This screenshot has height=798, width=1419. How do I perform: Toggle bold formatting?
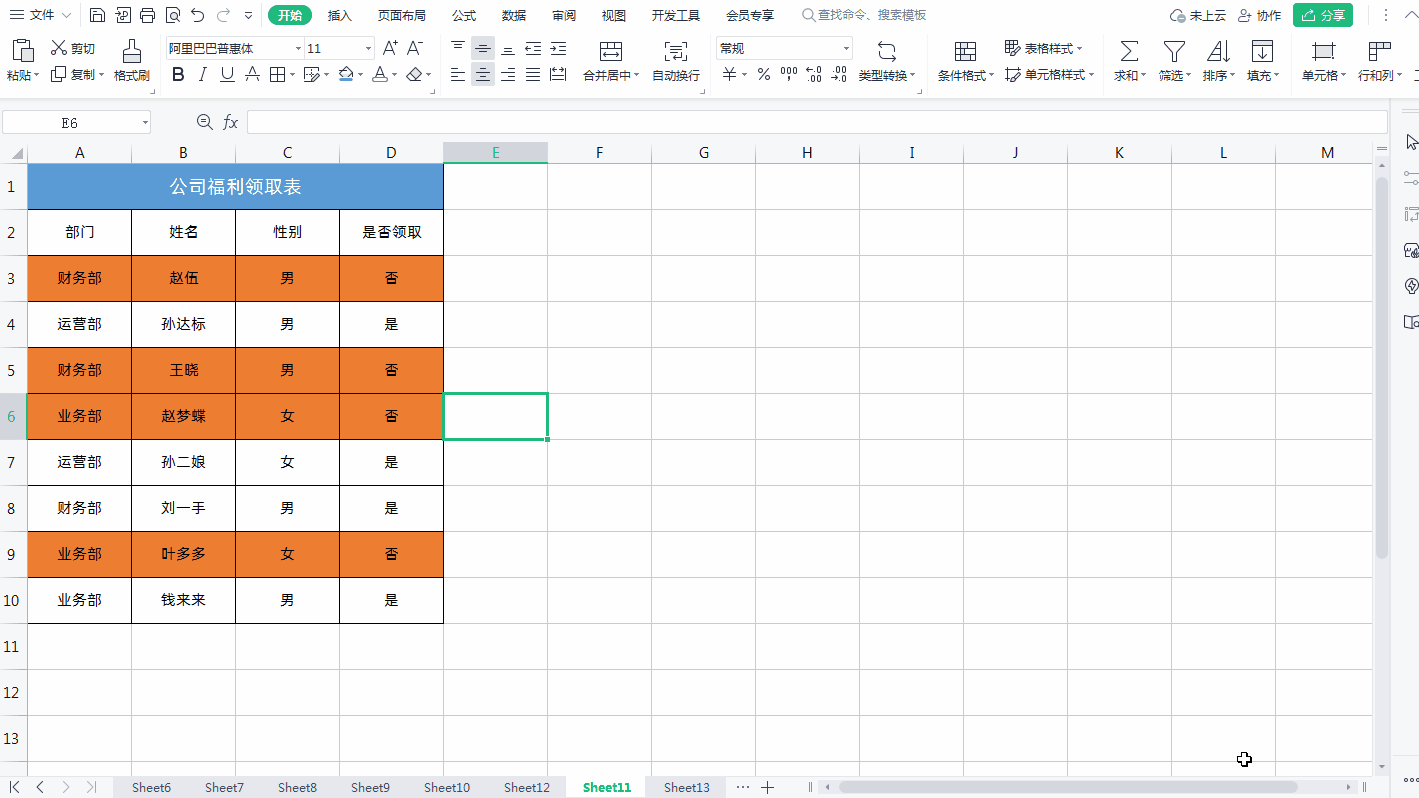coord(178,74)
